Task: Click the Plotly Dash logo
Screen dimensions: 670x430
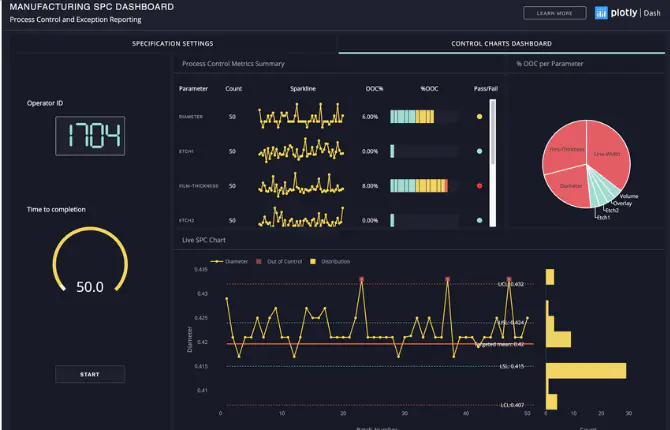Action: (x=627, y=13)
